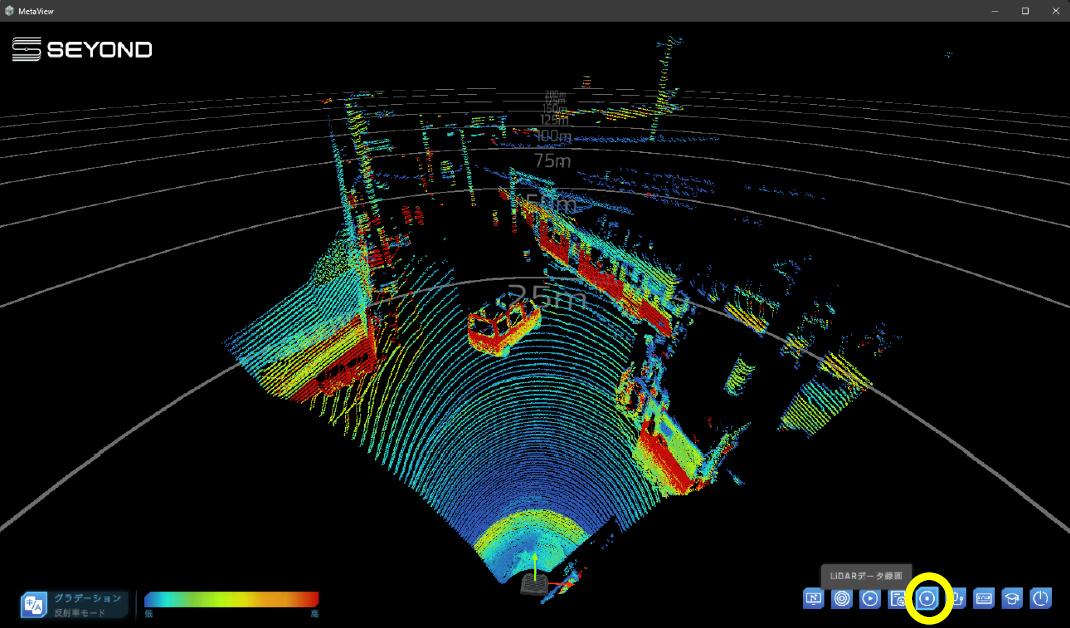Click the camera icon right of record
Screen dimensions: 1070x628
tap(956, 598)
